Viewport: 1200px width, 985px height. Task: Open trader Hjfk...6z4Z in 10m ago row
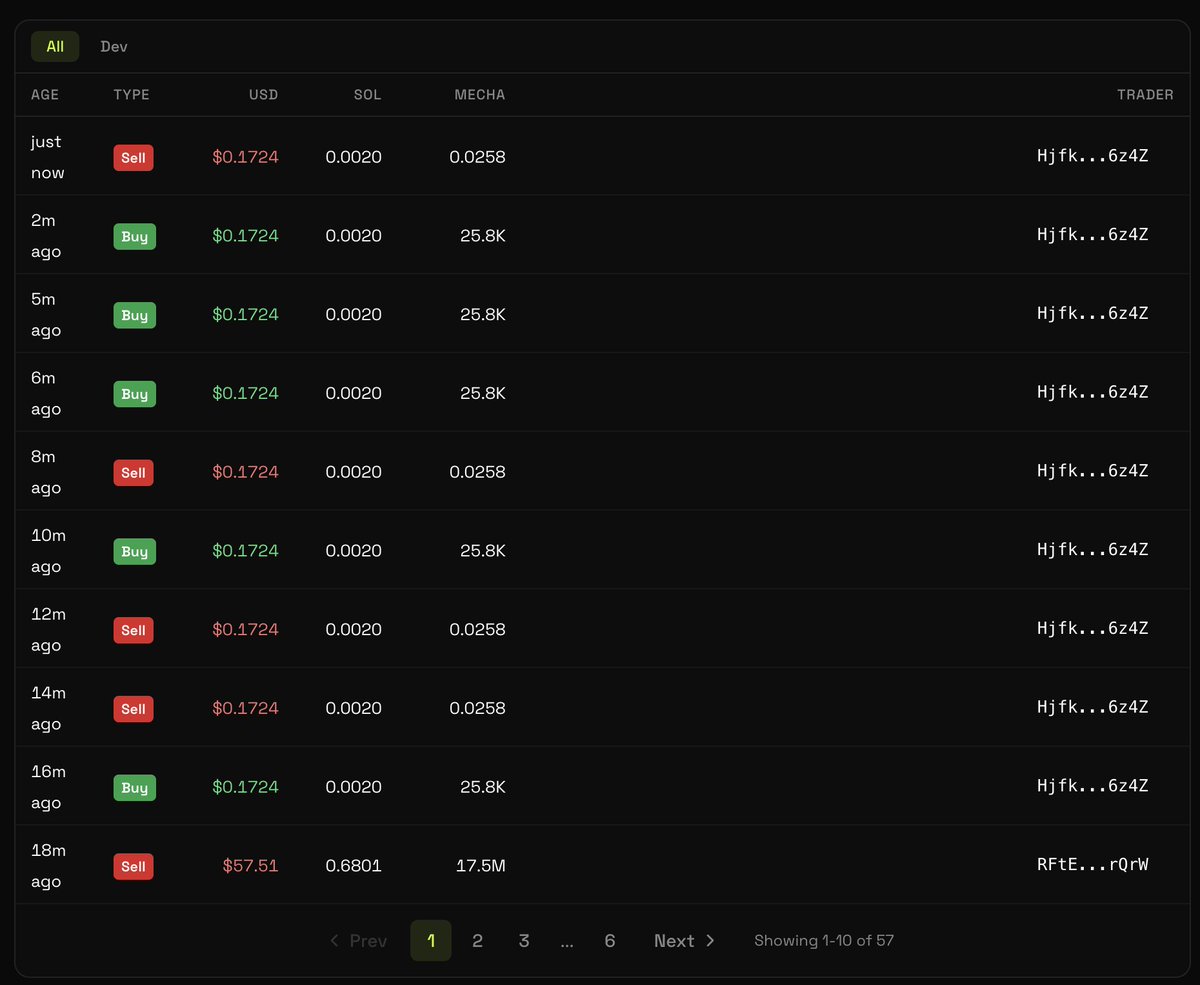tap(1093, 550)
